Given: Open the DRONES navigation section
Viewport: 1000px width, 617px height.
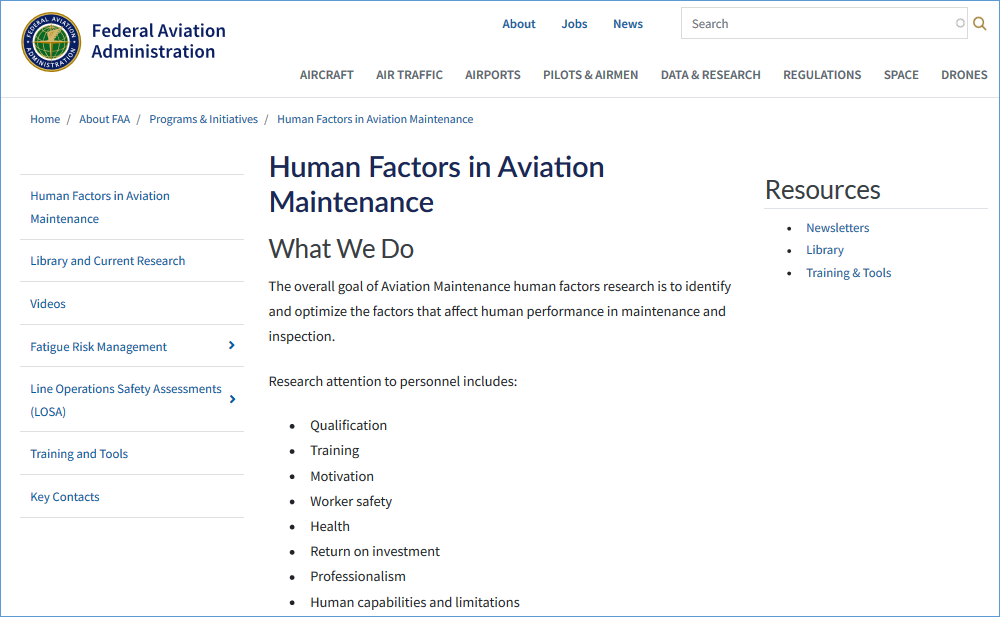Looking at the screenshot, I should point(963,74).
